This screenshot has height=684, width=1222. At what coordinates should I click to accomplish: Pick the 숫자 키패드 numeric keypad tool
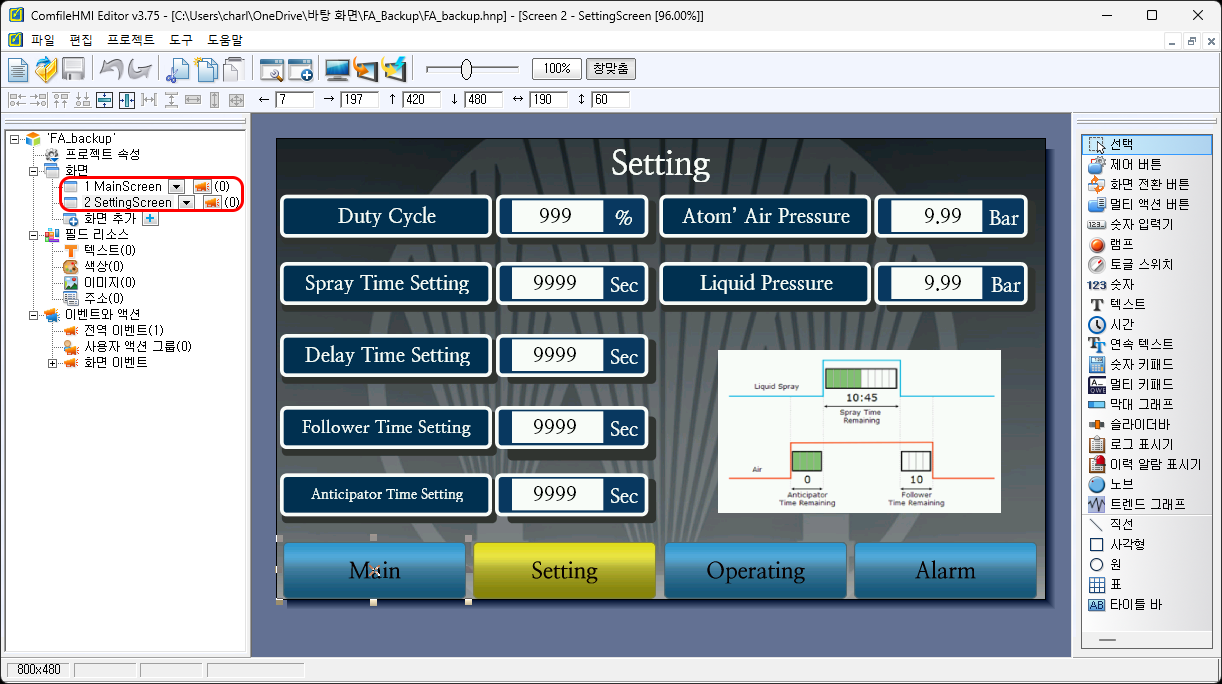[1146, 364]
